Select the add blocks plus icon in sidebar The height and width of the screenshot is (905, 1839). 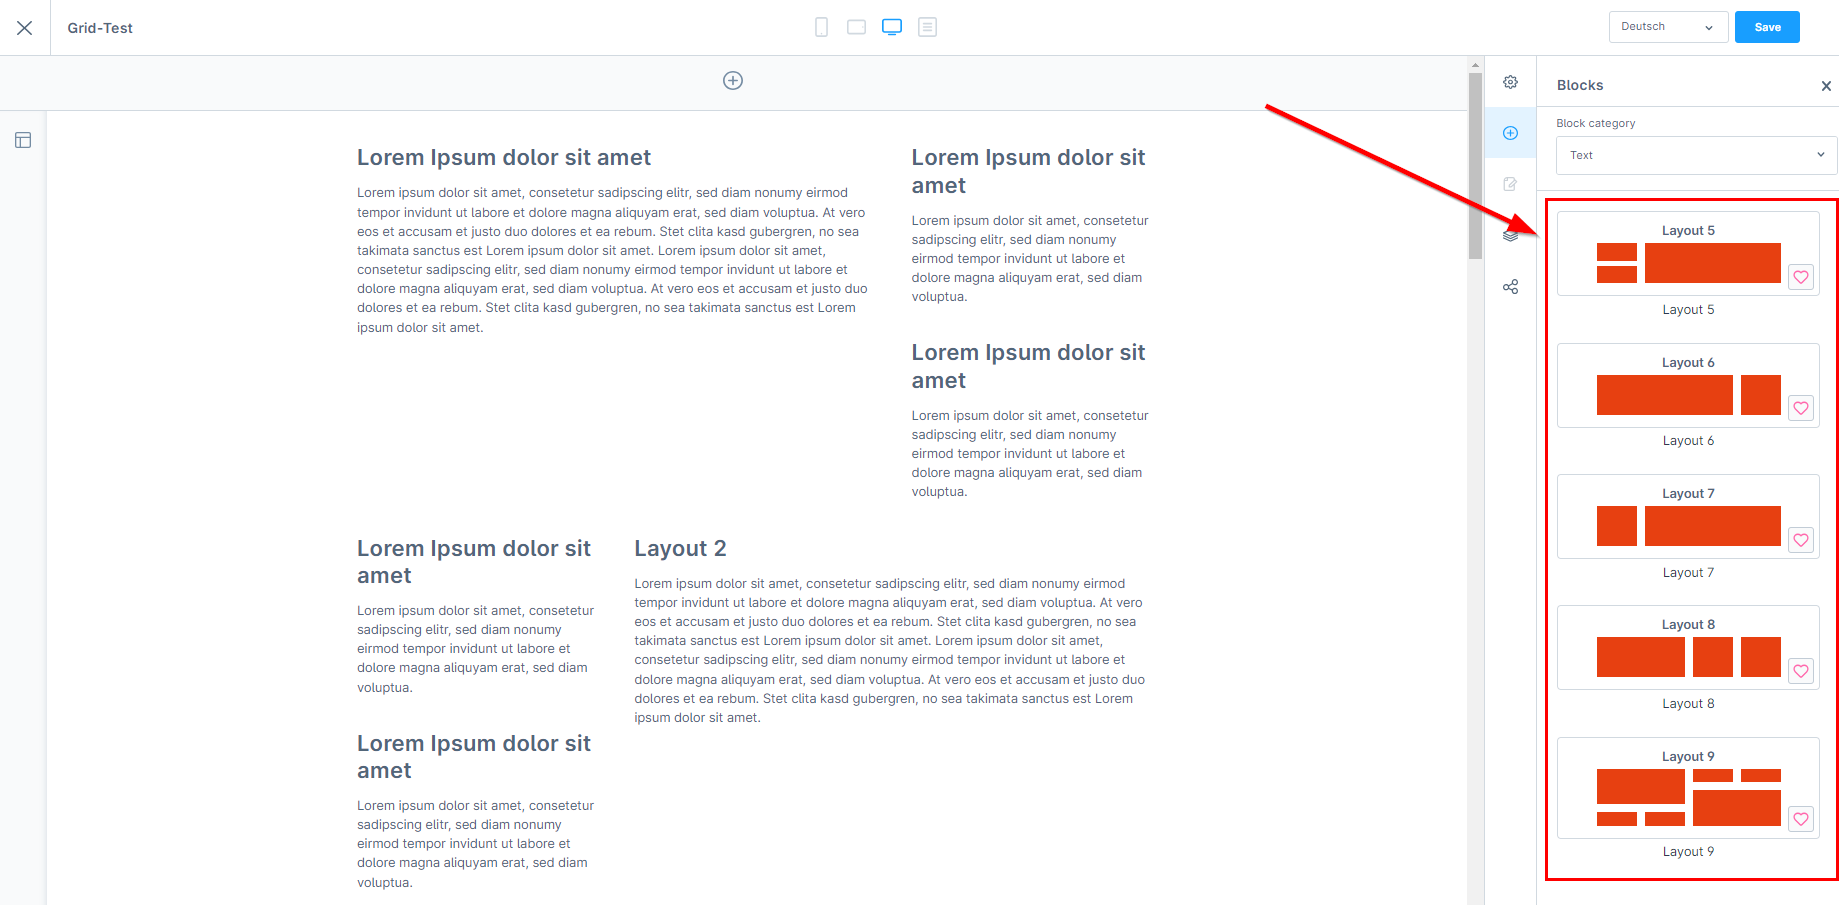tap(1510, 133)
